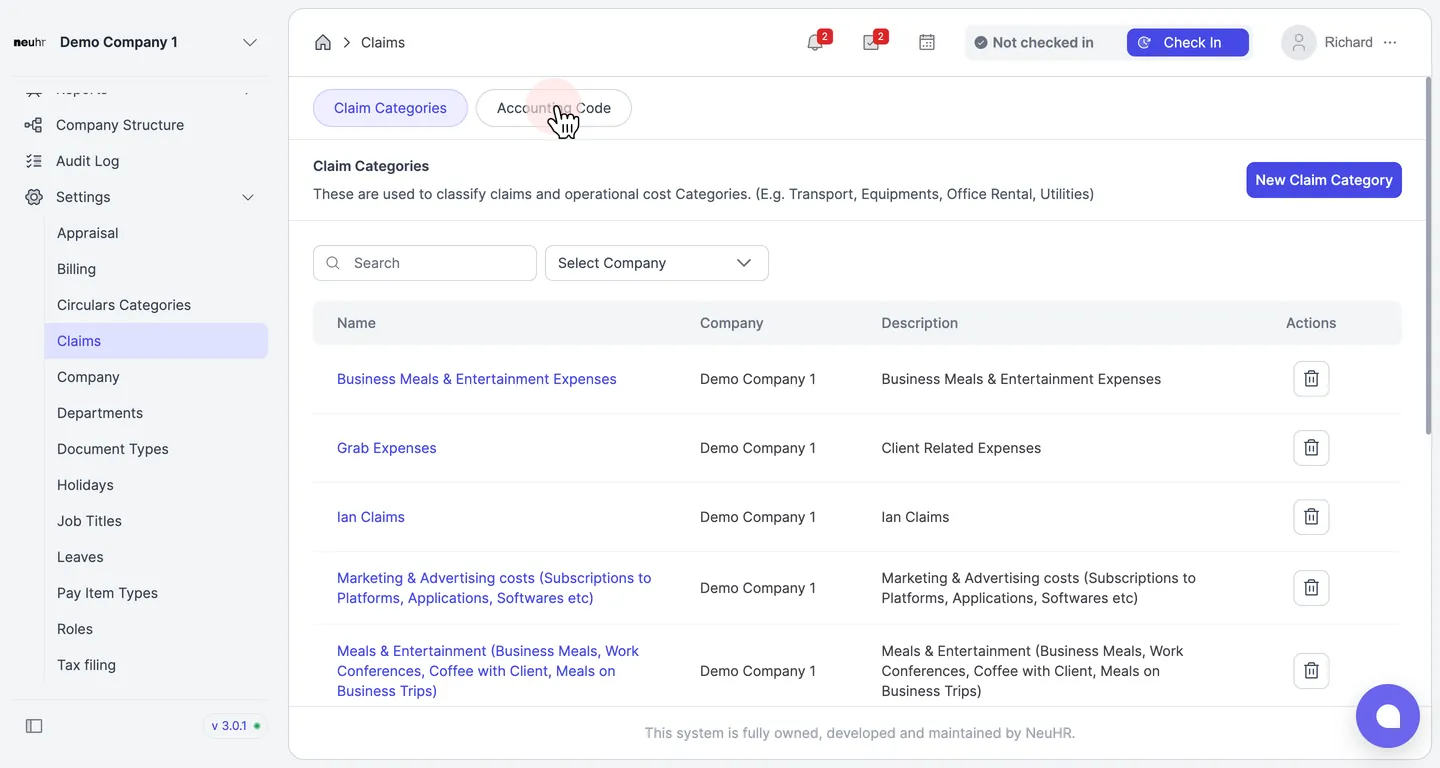This screenshot has width=1440, height=768.
Task: Open Billing settings
Action: [x=156, y=269]
